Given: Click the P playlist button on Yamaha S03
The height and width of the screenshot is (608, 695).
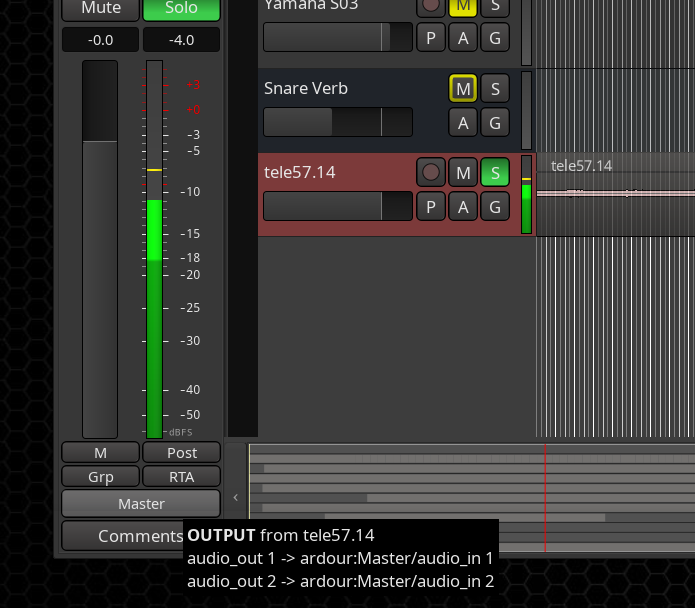Looking at the screenshot, I should 431,38.
